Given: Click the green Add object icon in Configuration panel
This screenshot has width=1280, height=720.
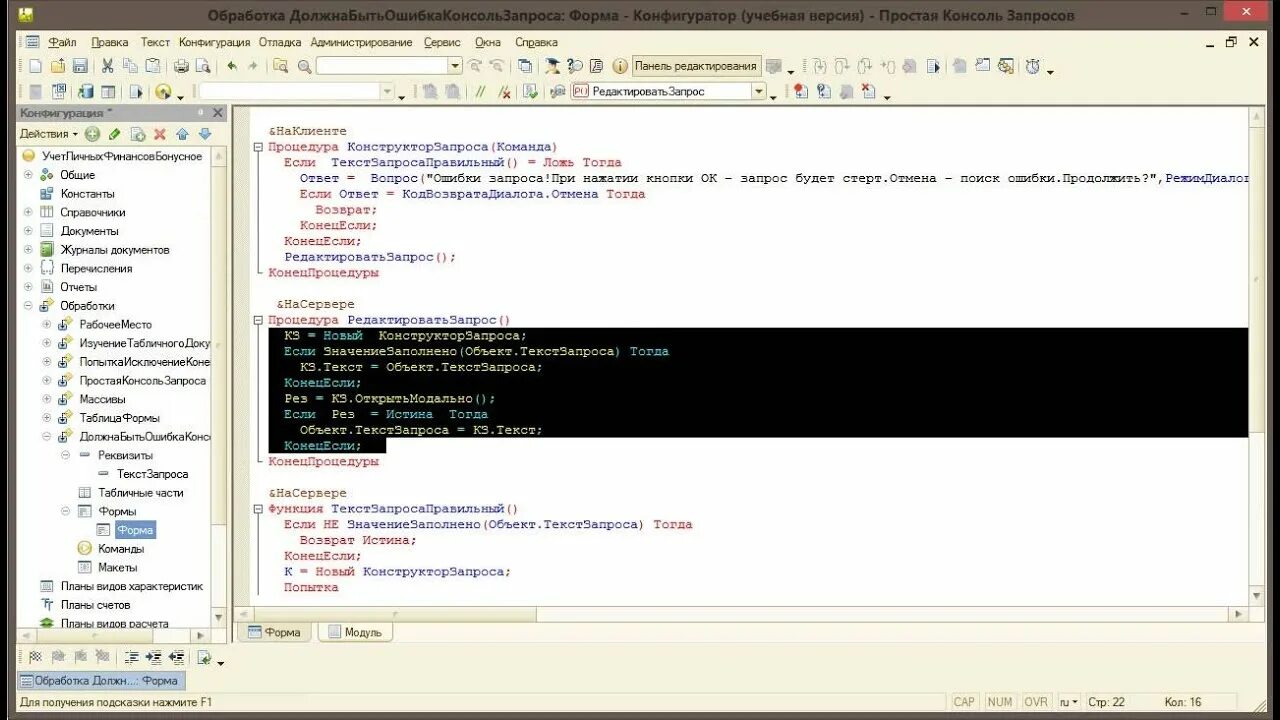Looking at the screenshot, I should click(92, 134).
